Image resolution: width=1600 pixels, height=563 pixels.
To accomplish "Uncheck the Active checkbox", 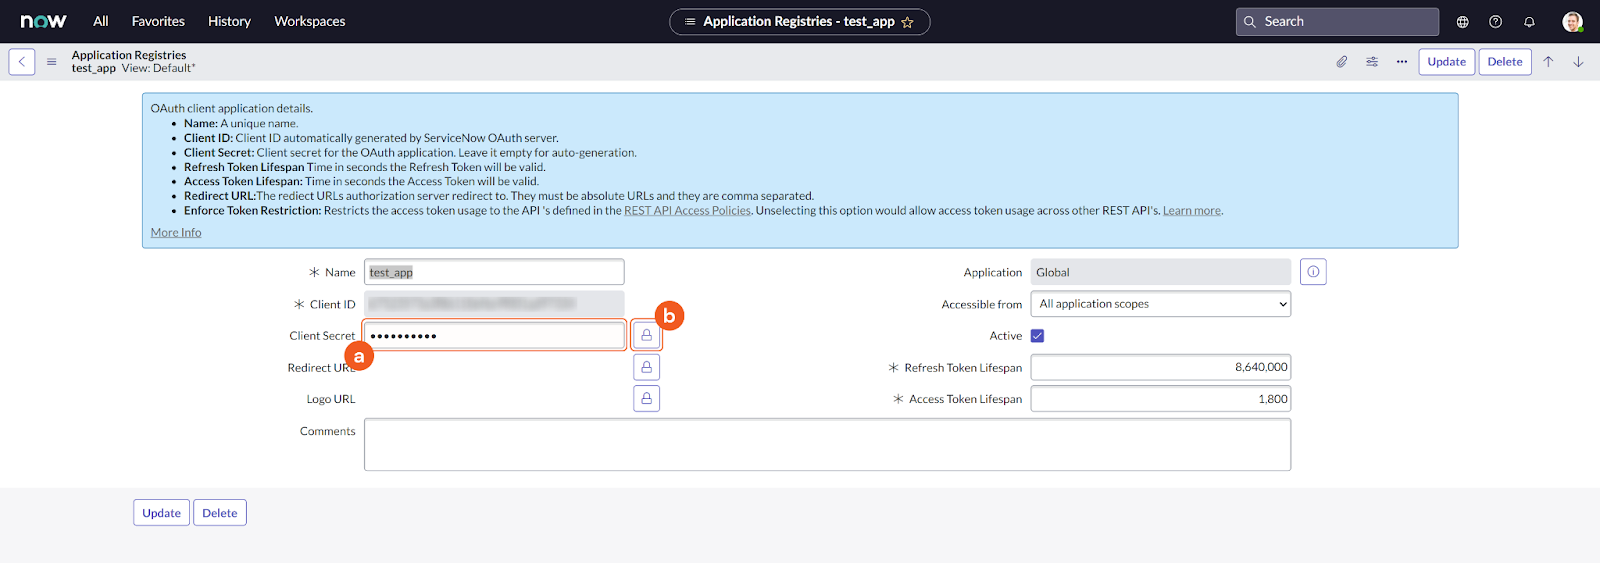I will [x=1037, y=336].
